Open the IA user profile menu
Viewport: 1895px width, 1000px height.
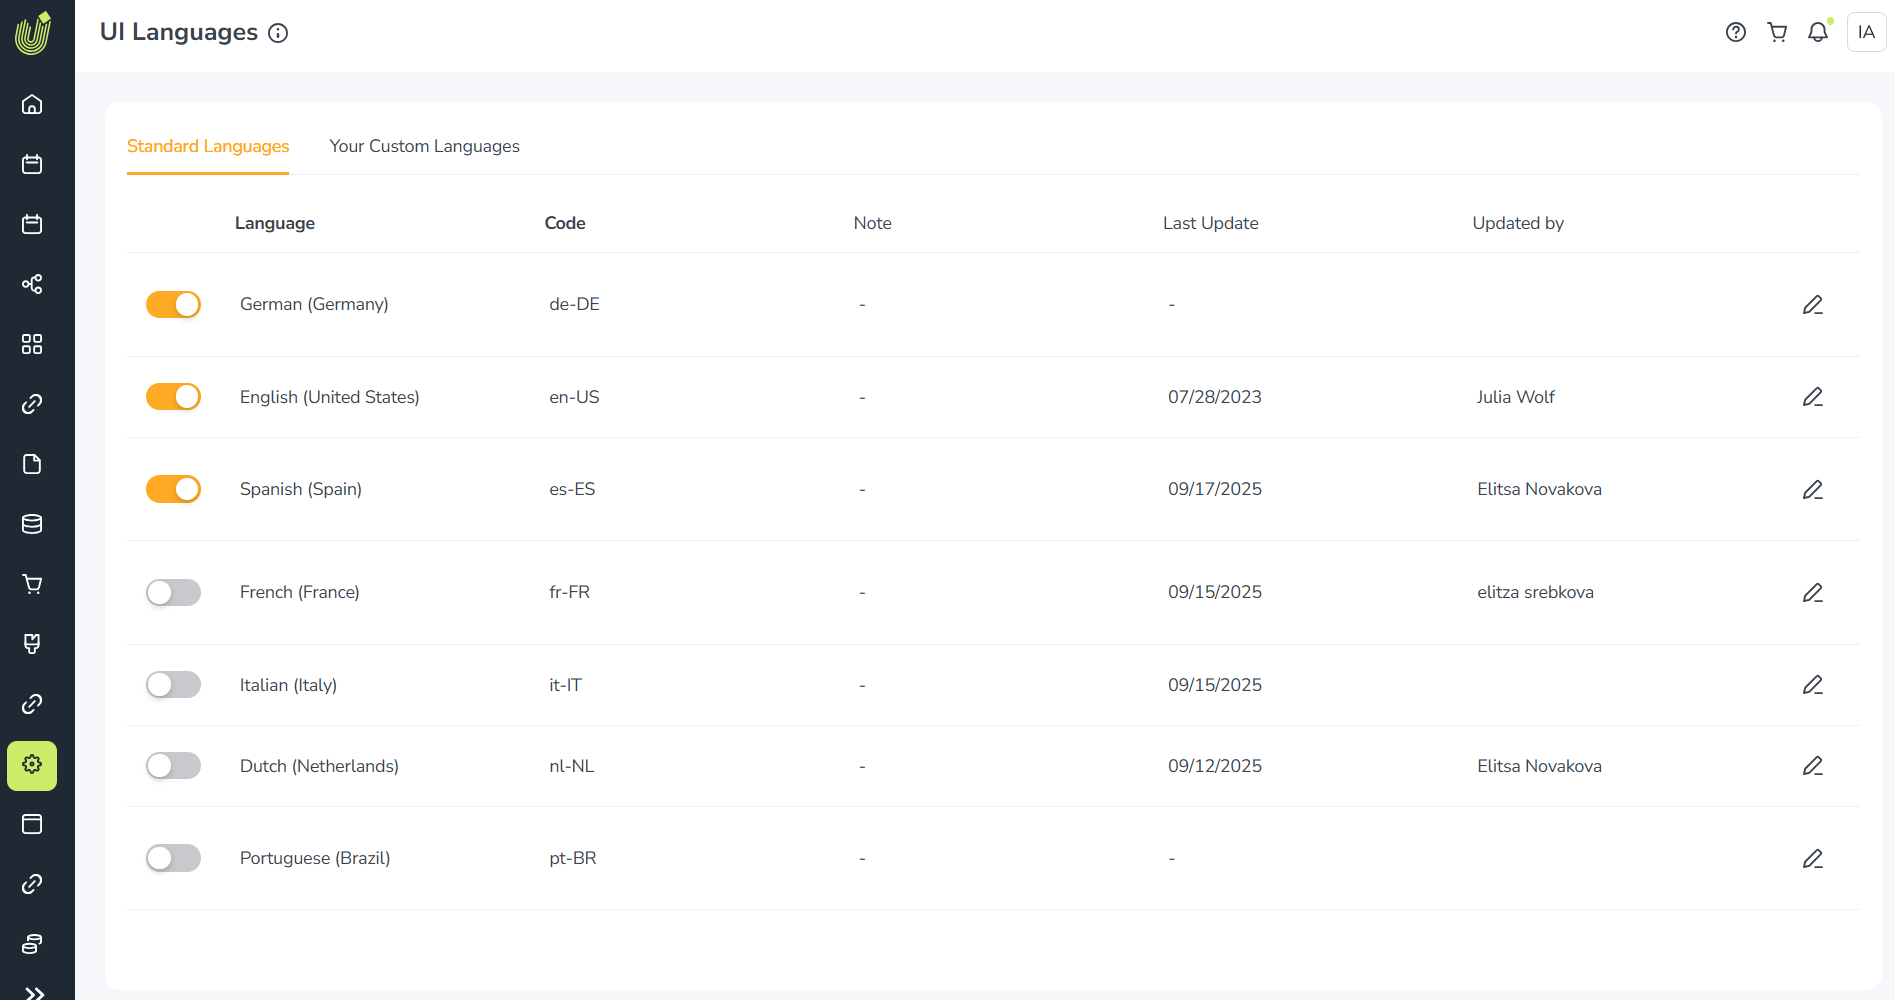click(1866, 32)
